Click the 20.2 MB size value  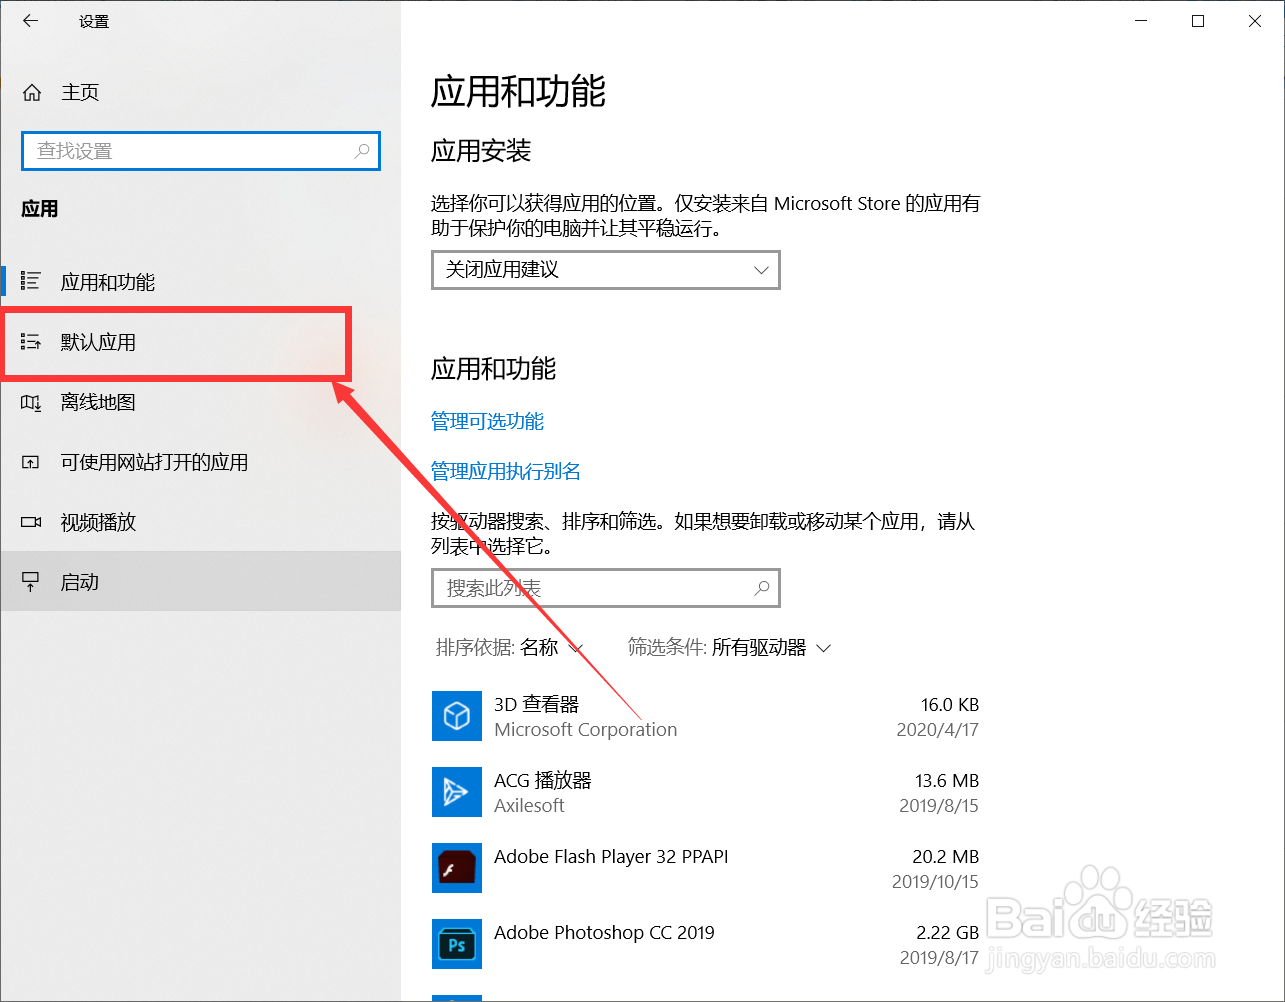click(x=946, y=857)
